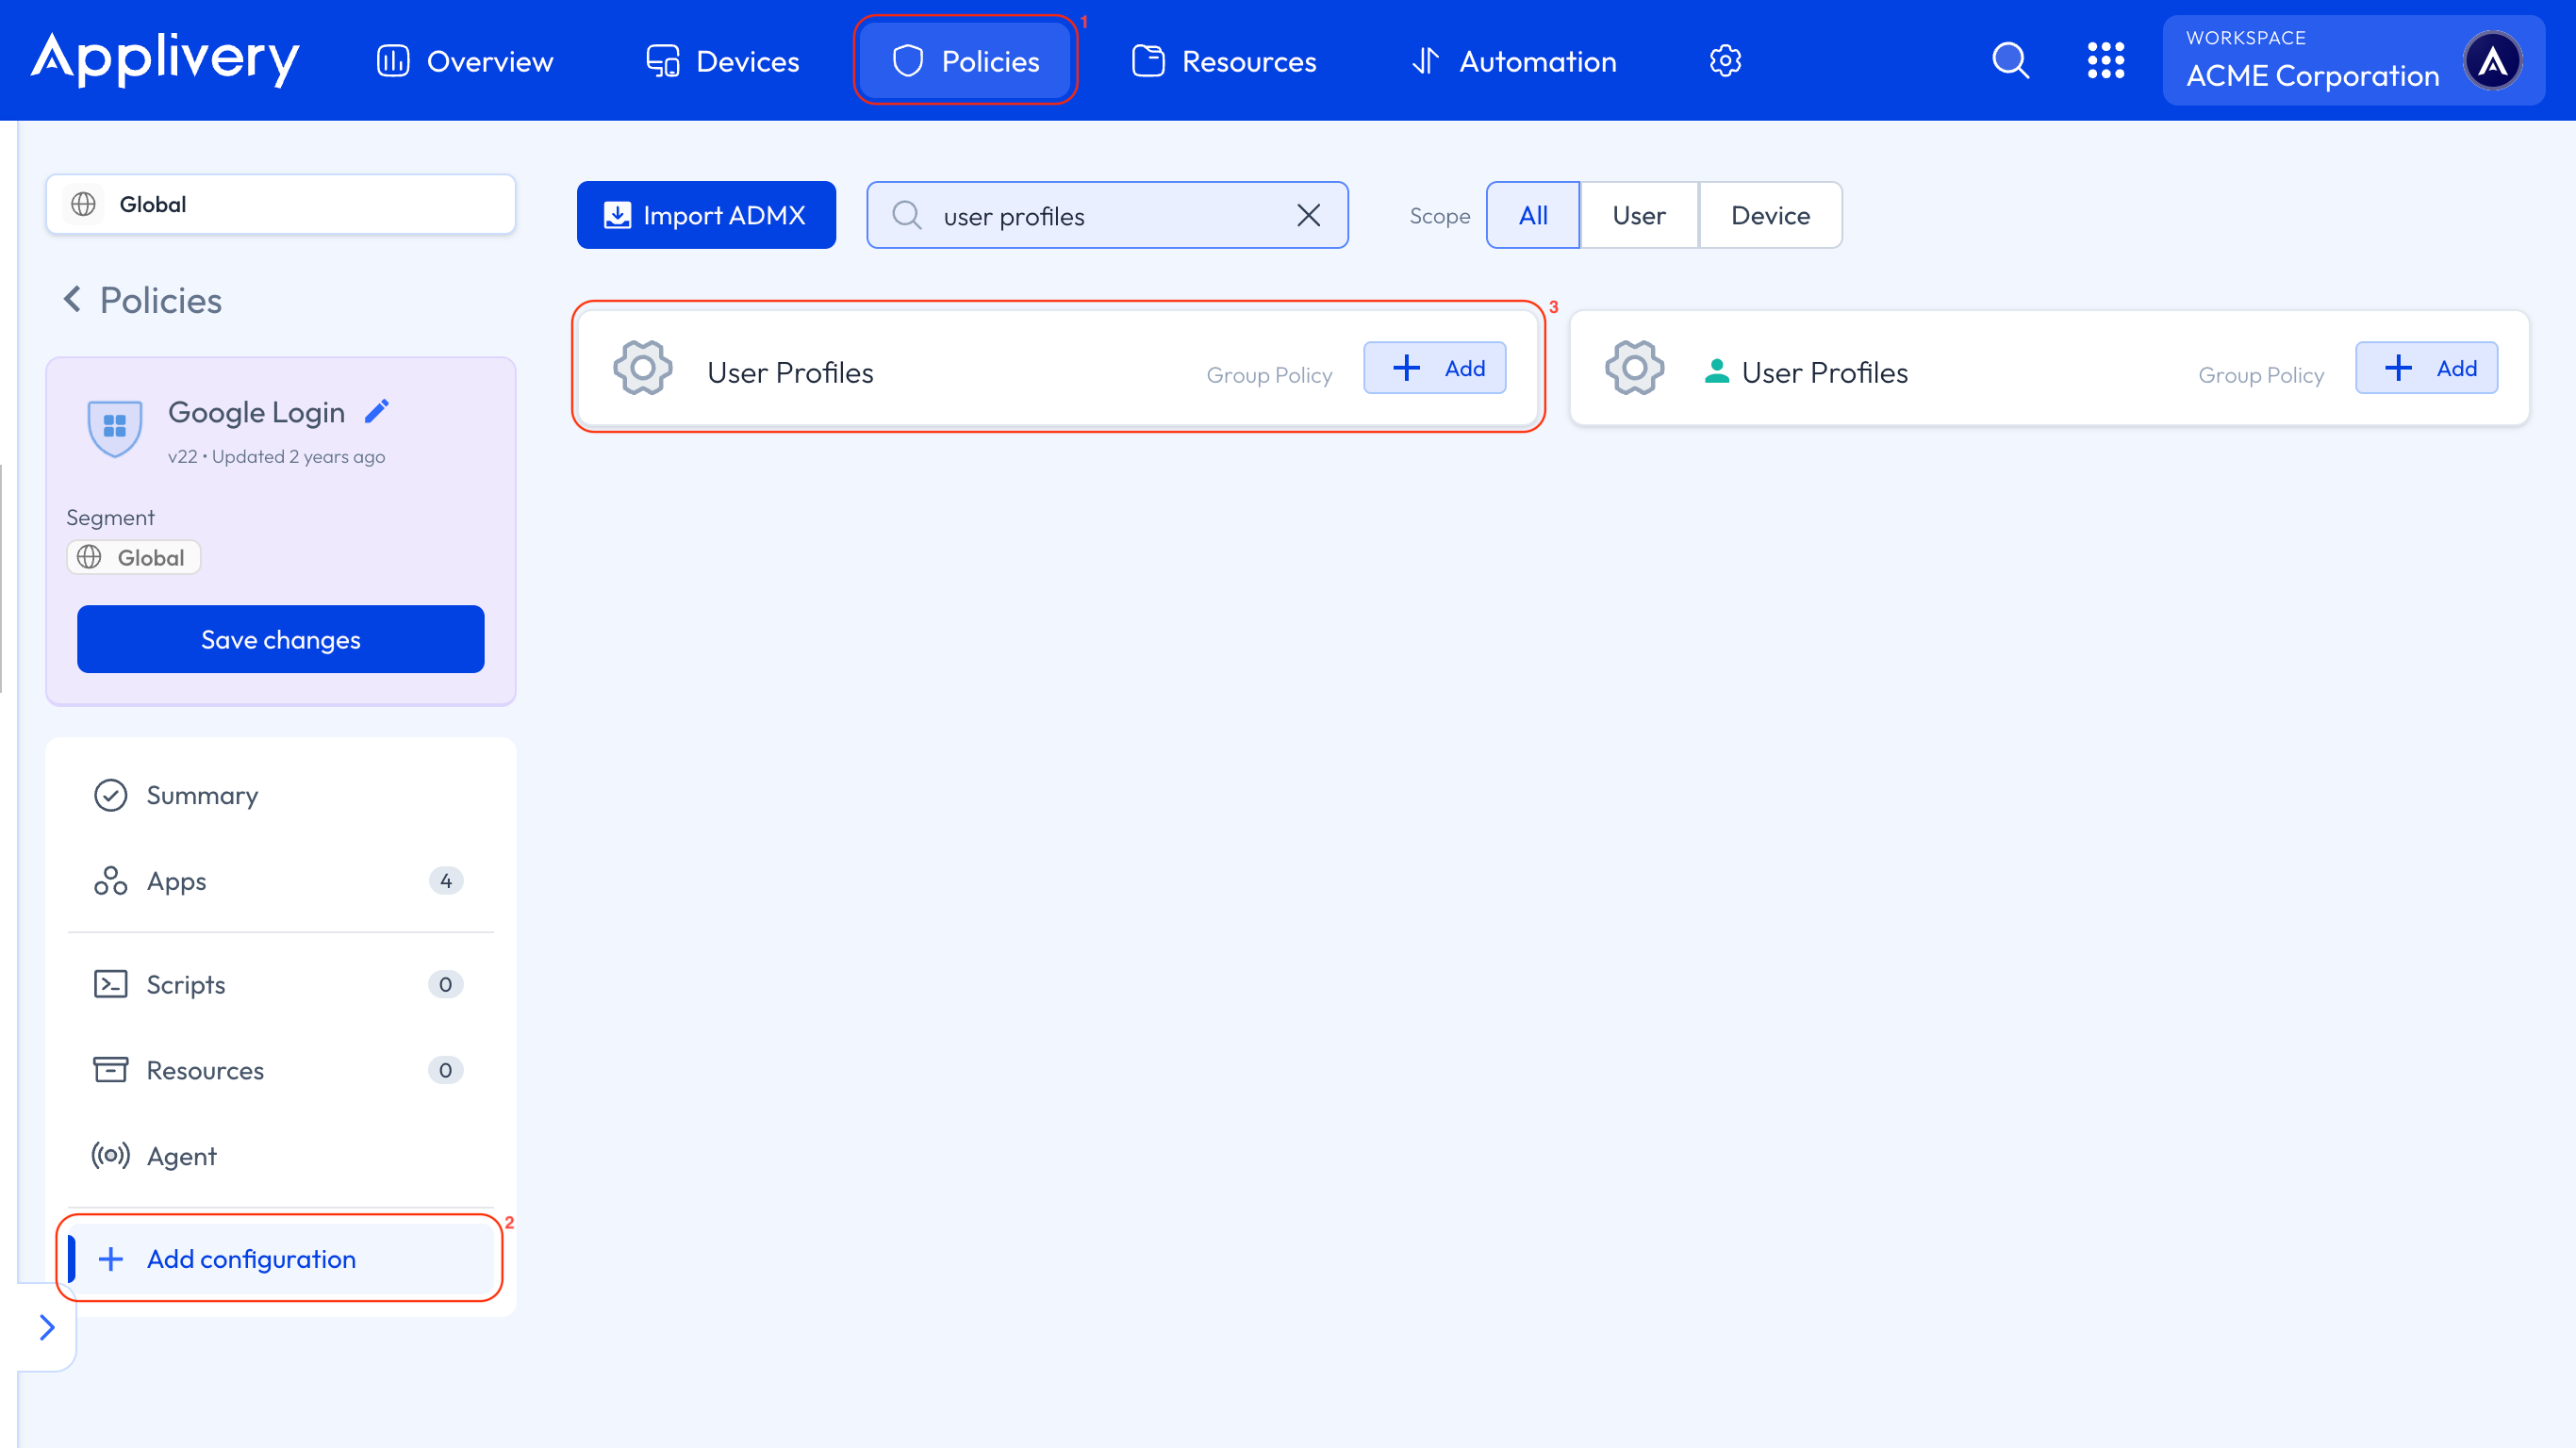Go back using the Policies back arrow
Image resolution: width=2576 pixels, height=1448 pixels.
72,299
